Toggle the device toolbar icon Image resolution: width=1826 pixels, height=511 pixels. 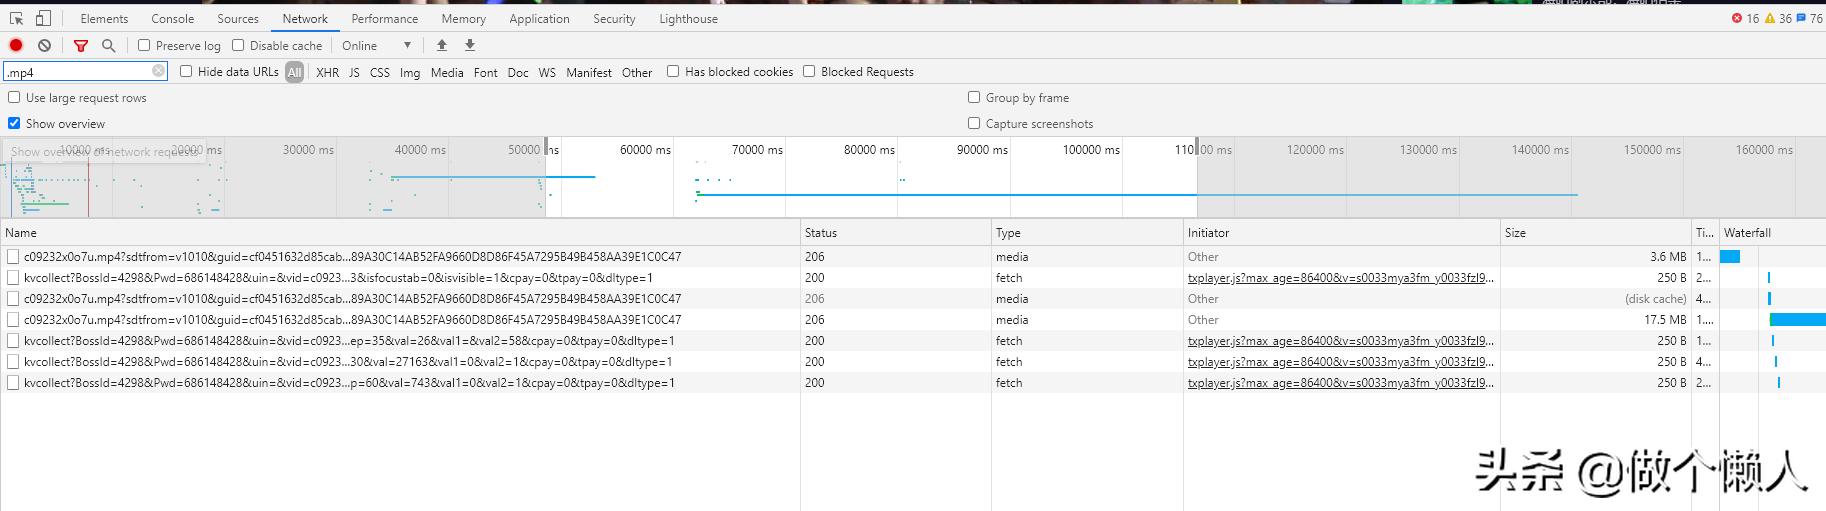(43, 18)
